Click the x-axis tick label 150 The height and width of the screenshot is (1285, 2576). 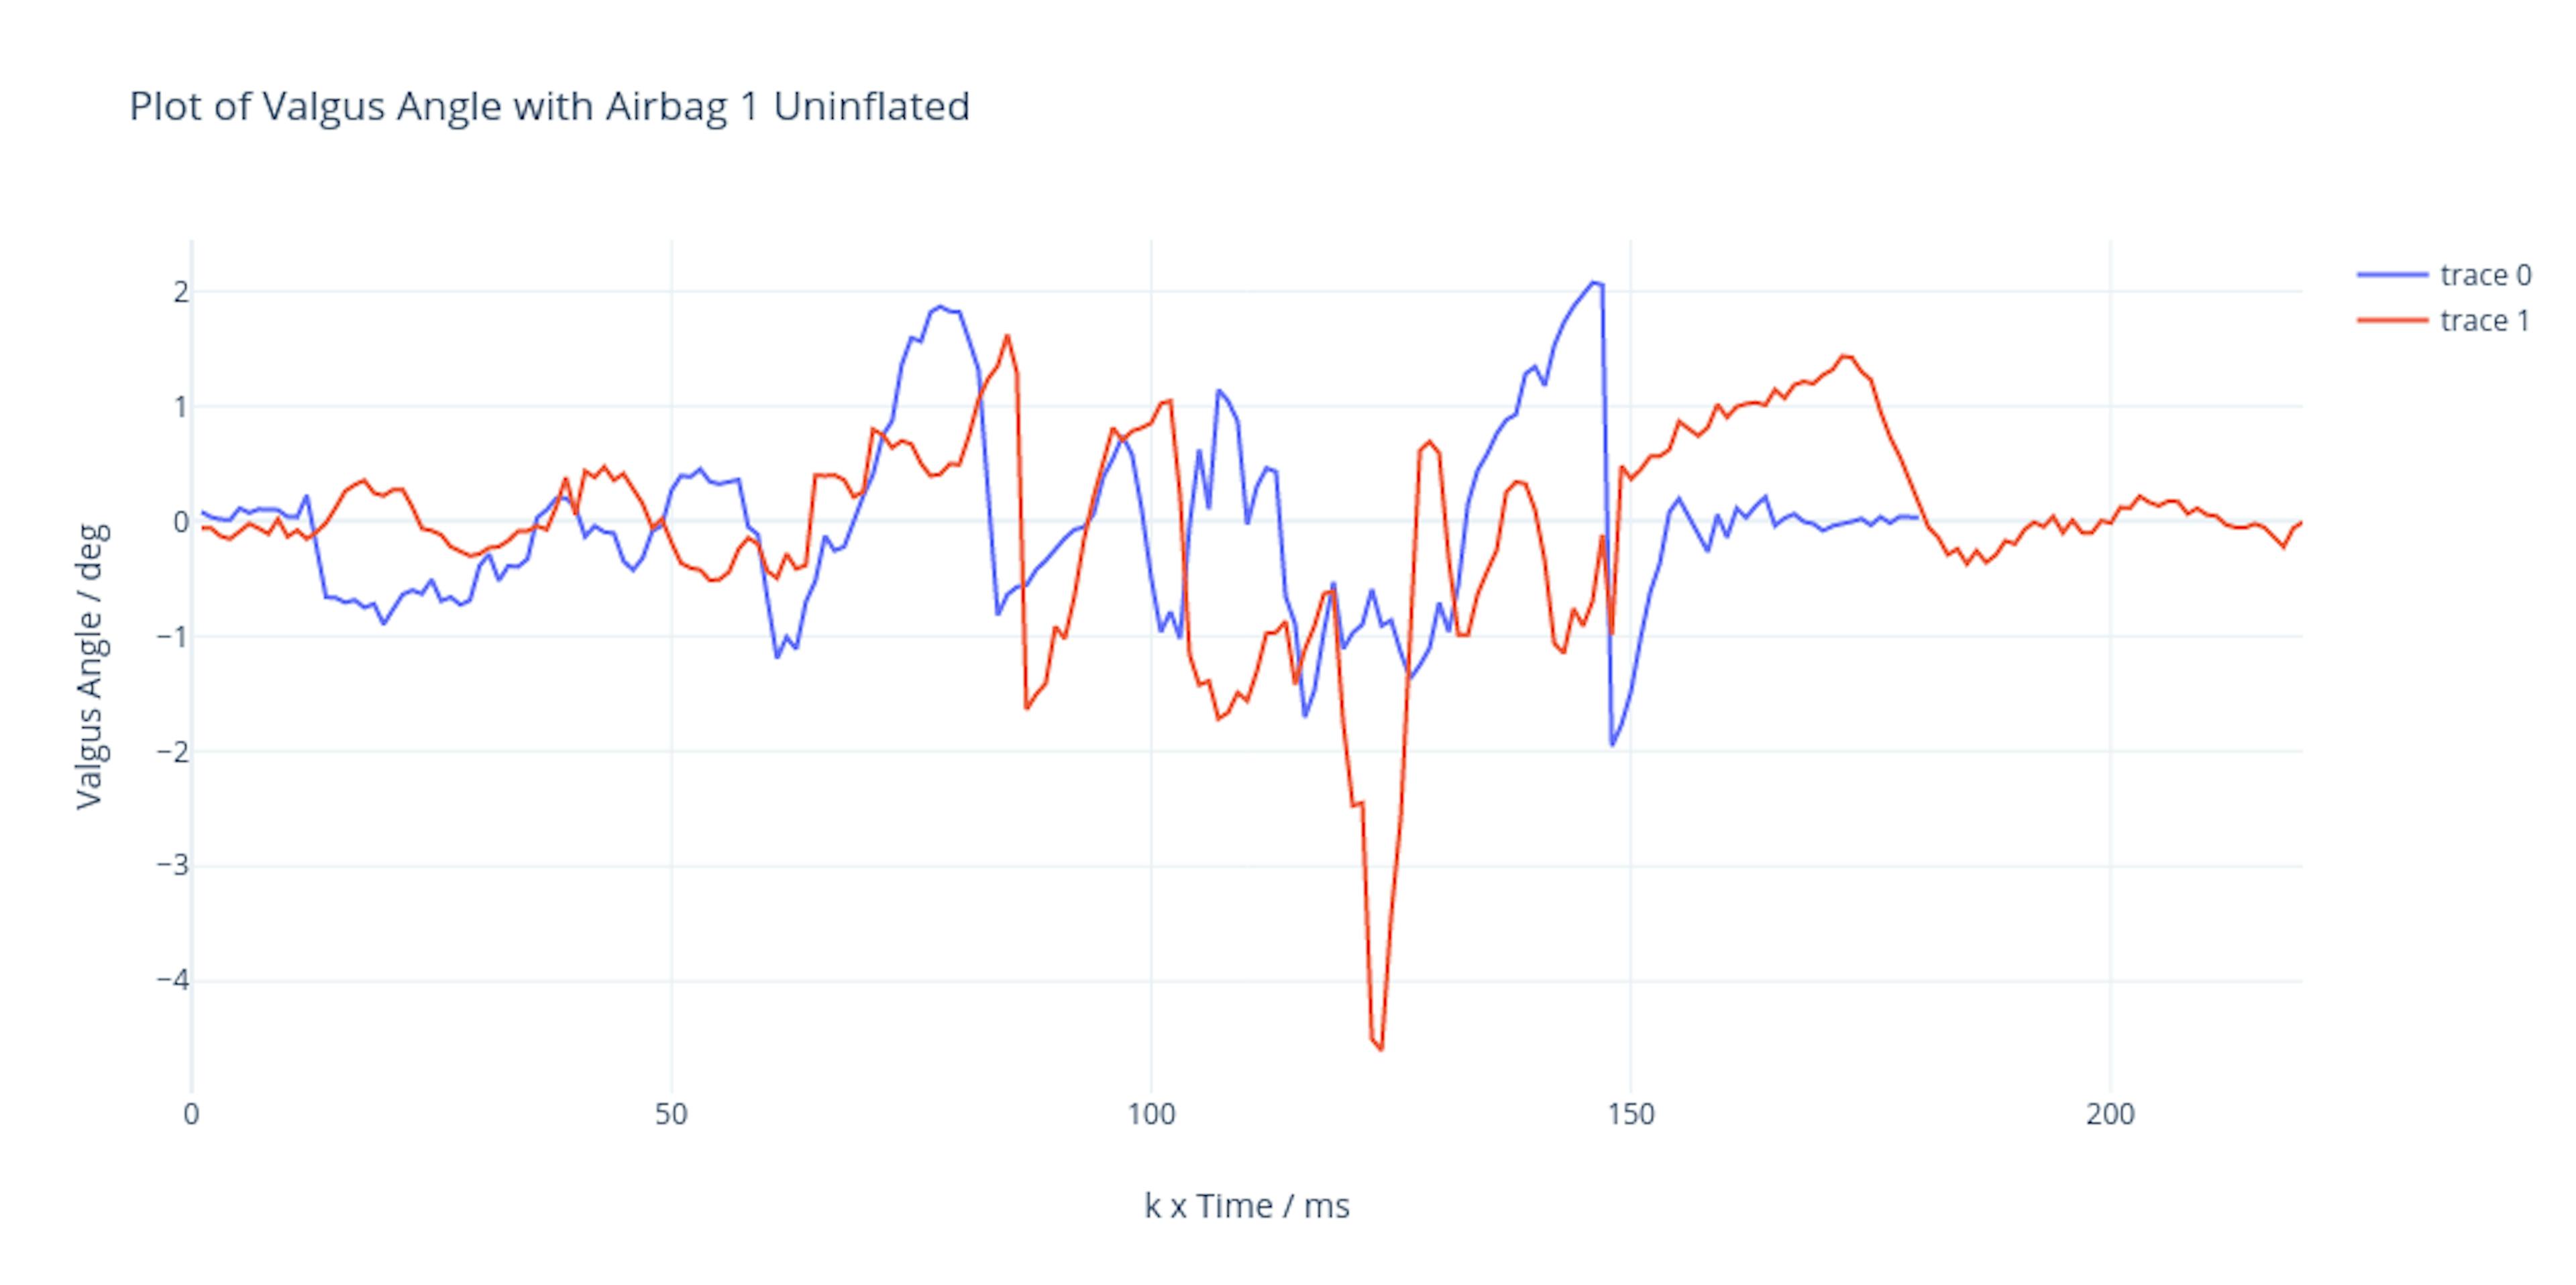tap(1631, 1114)
